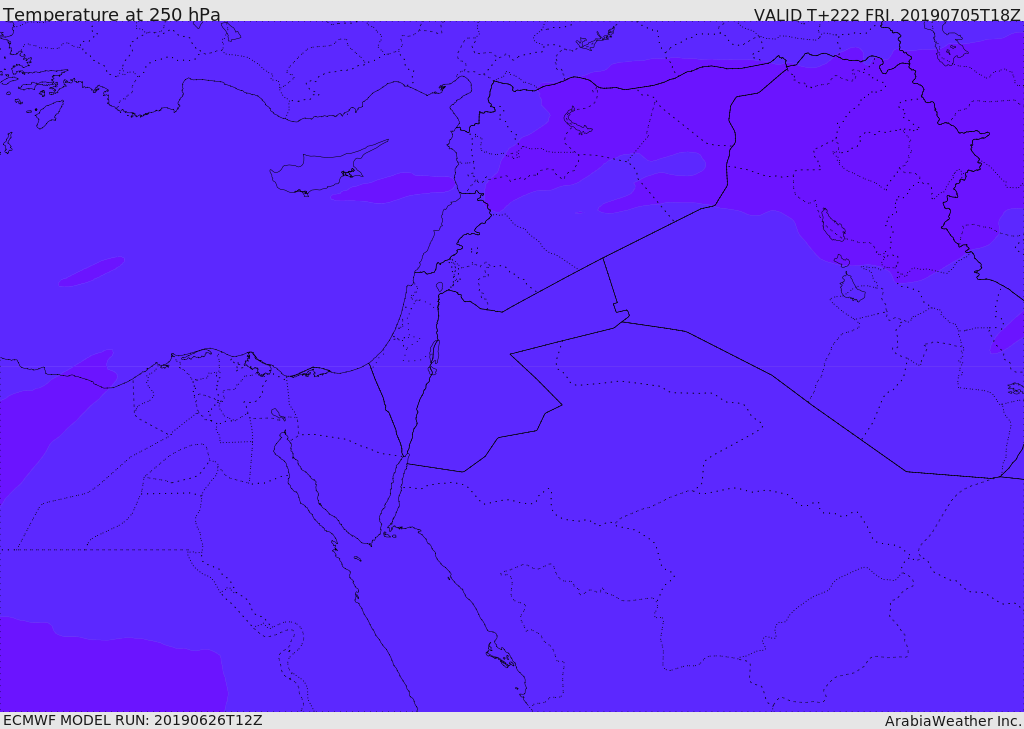The width and height of the screenshot is (1024, 729).
Task: Click the 'VALID T+222 FRI. 20190705T18Z' label
Action: pos(887,14)
